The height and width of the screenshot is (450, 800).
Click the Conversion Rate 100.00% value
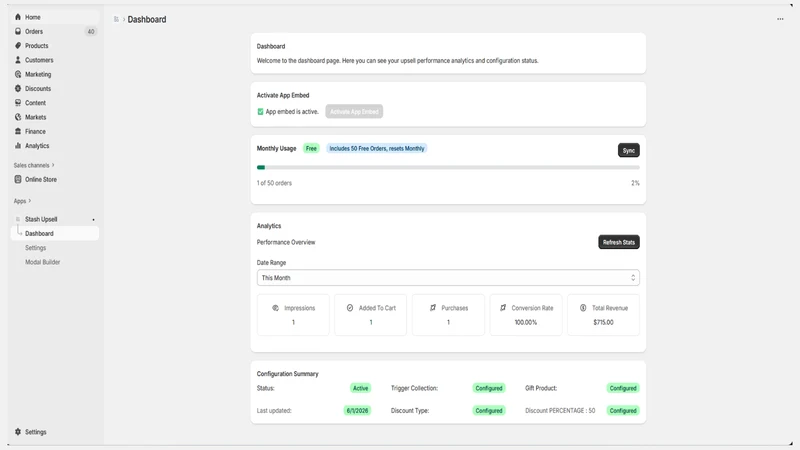526,322
